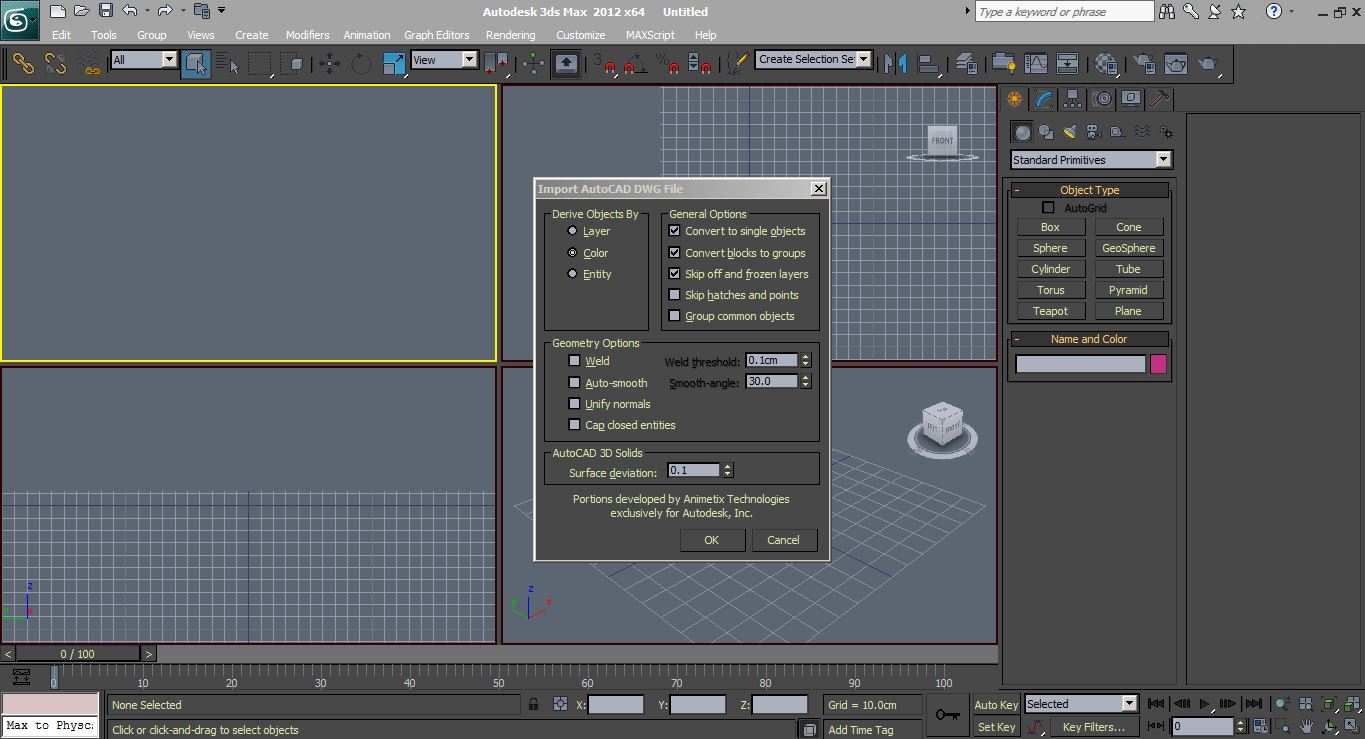
Task: Select the Cameras category icon
Action: pyautogui.click(x=1093, y=131)
